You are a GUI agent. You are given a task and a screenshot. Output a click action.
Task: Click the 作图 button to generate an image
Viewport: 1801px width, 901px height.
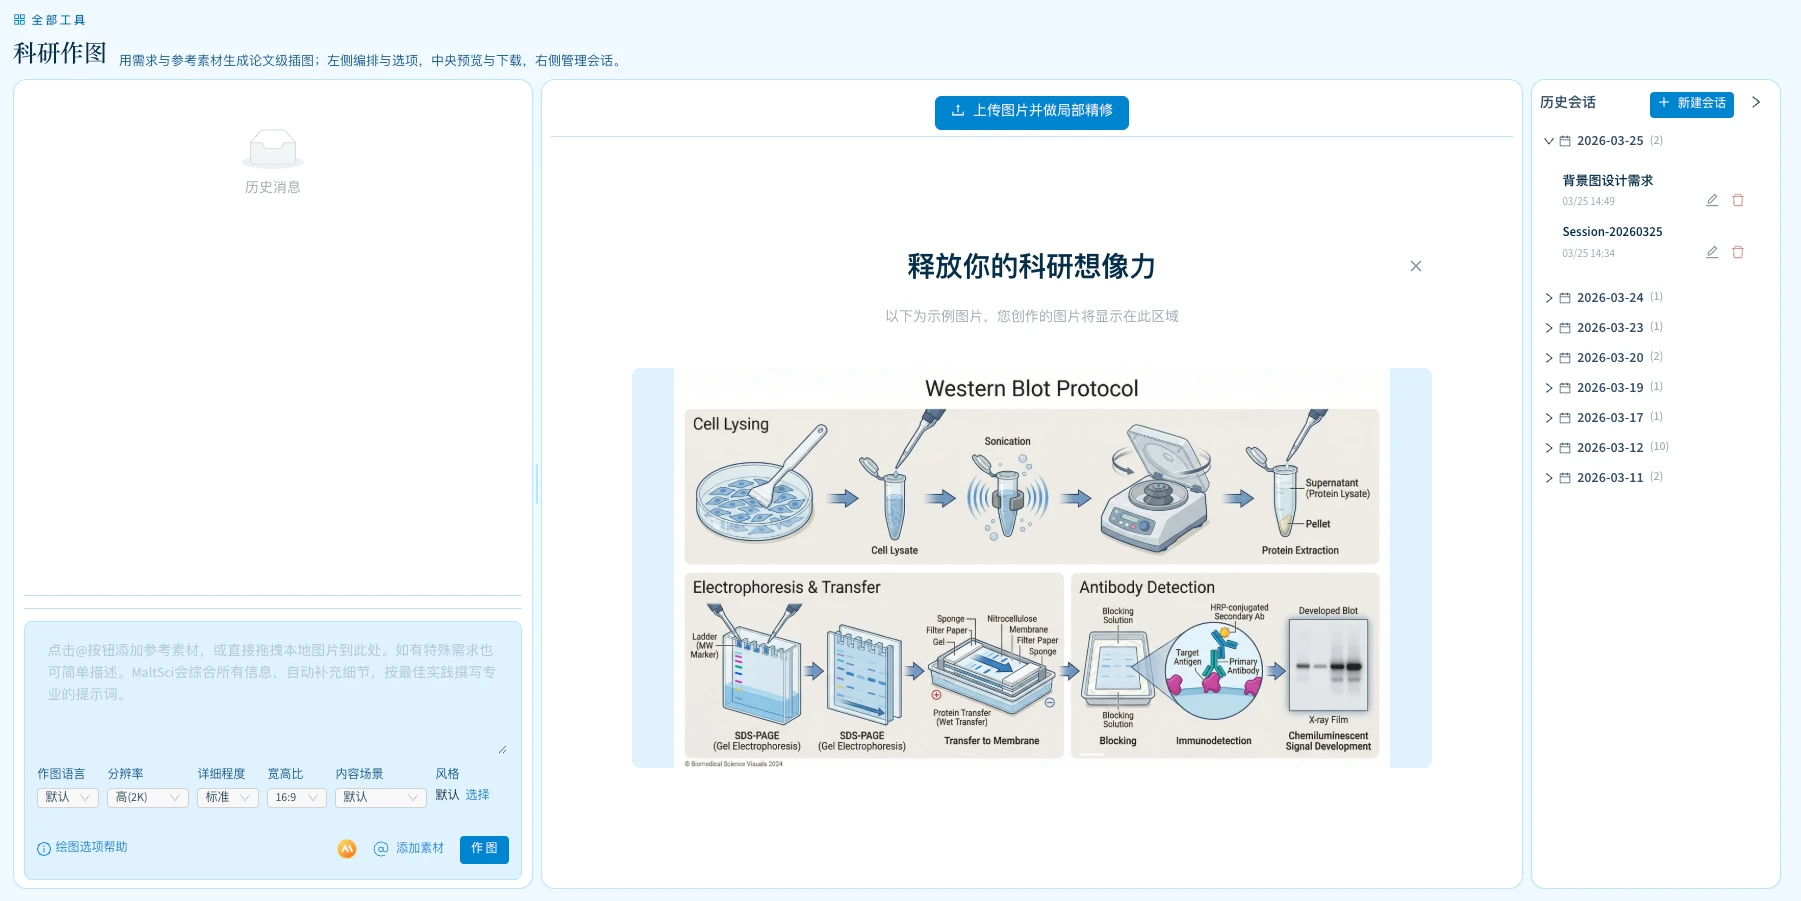[484, 848]
